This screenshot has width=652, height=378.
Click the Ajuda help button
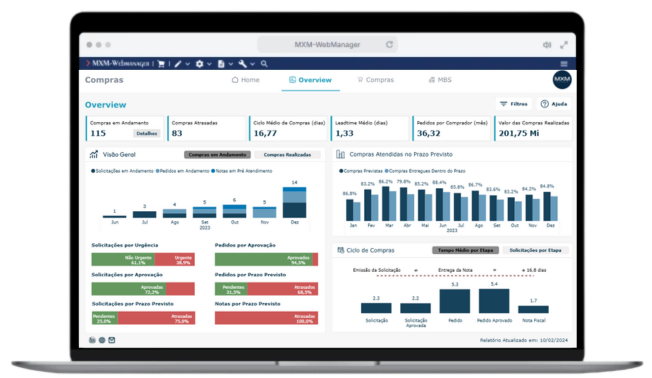(554, 104)
